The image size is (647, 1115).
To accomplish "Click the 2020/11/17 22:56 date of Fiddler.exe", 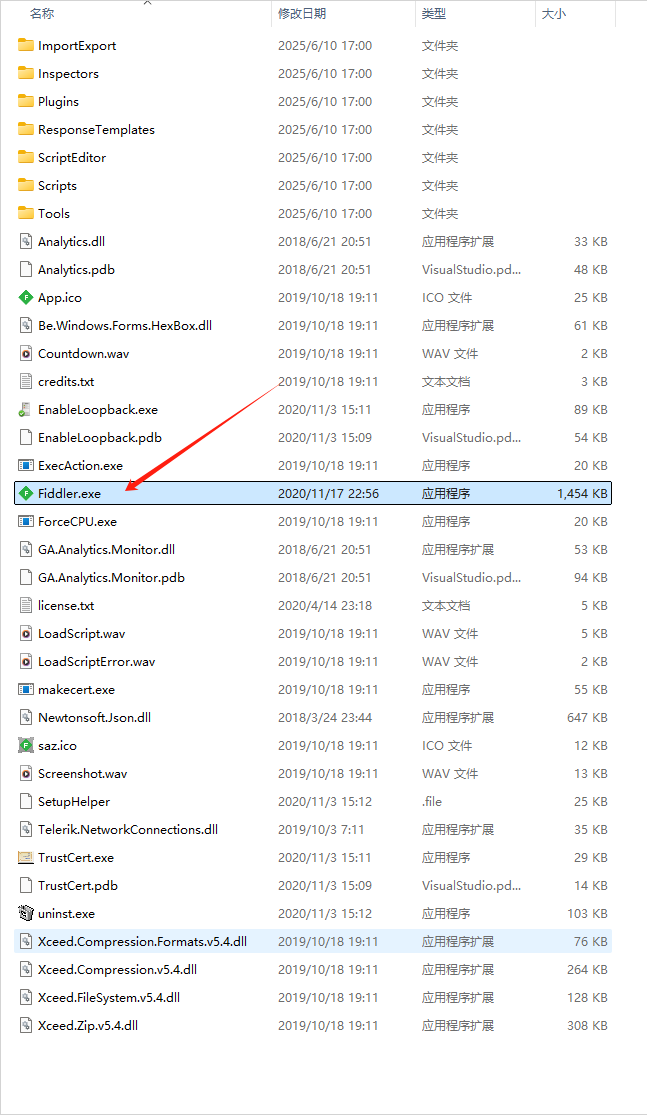I will 328,494.
